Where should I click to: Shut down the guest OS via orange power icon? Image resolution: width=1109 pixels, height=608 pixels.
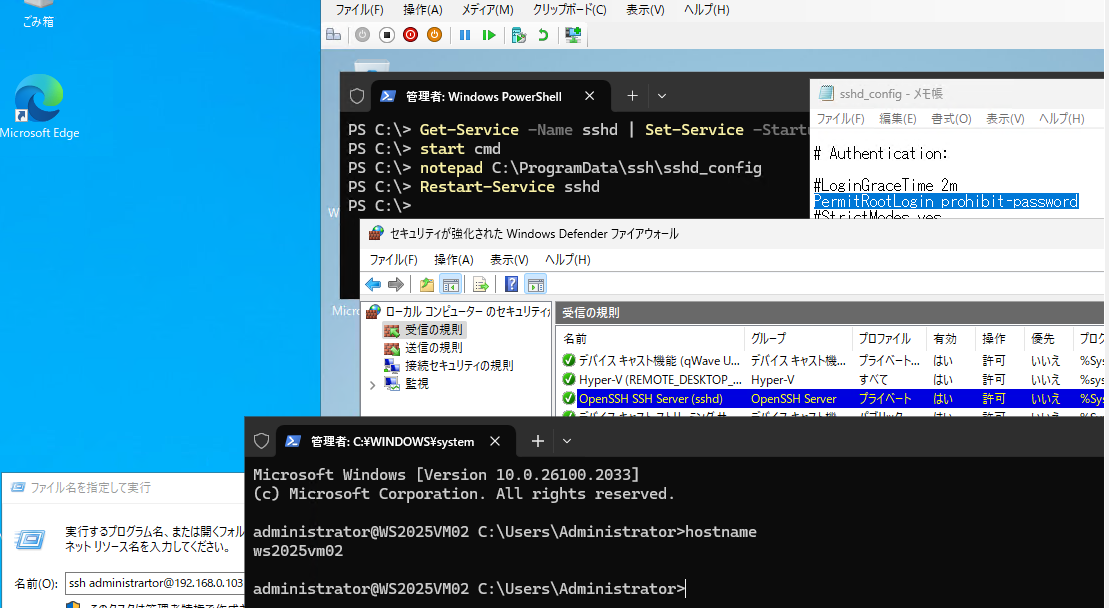[x=434, y=34]
